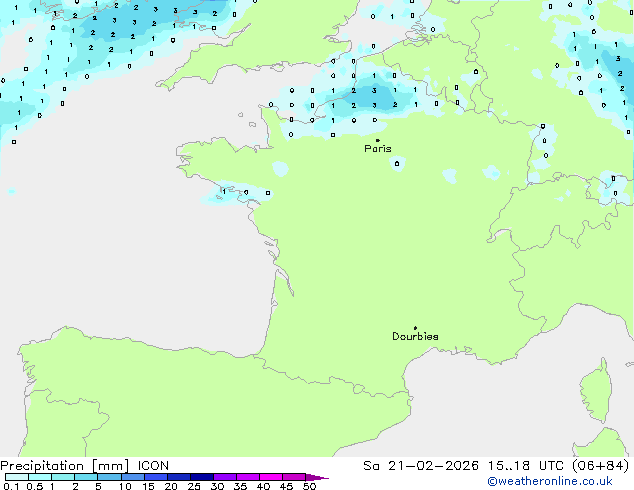634x490 pixels.
Task: Pick the 30–35 mm purple swatch
Action: click(225, 477)
